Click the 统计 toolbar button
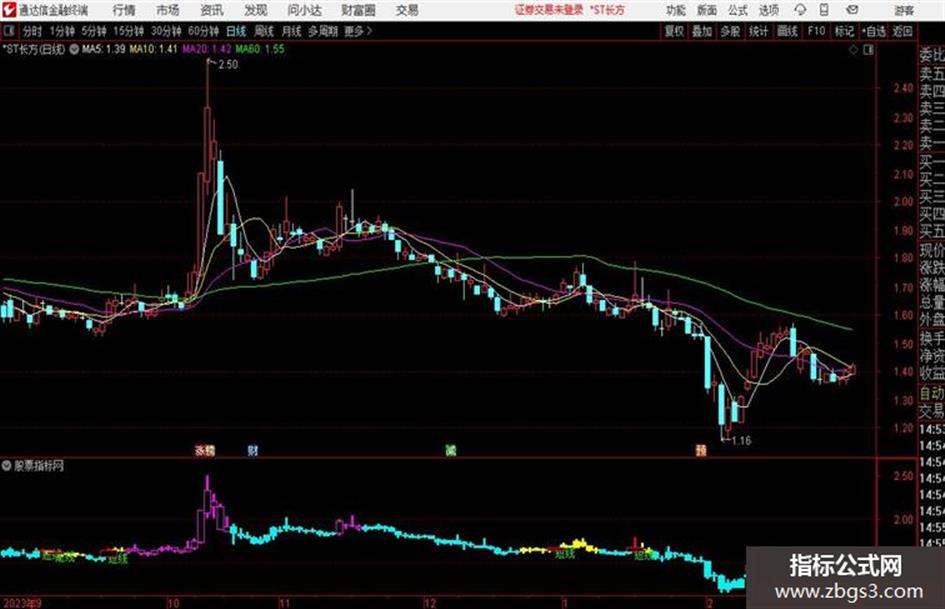This screenshot has height=609, width=945. pos(758,31)
